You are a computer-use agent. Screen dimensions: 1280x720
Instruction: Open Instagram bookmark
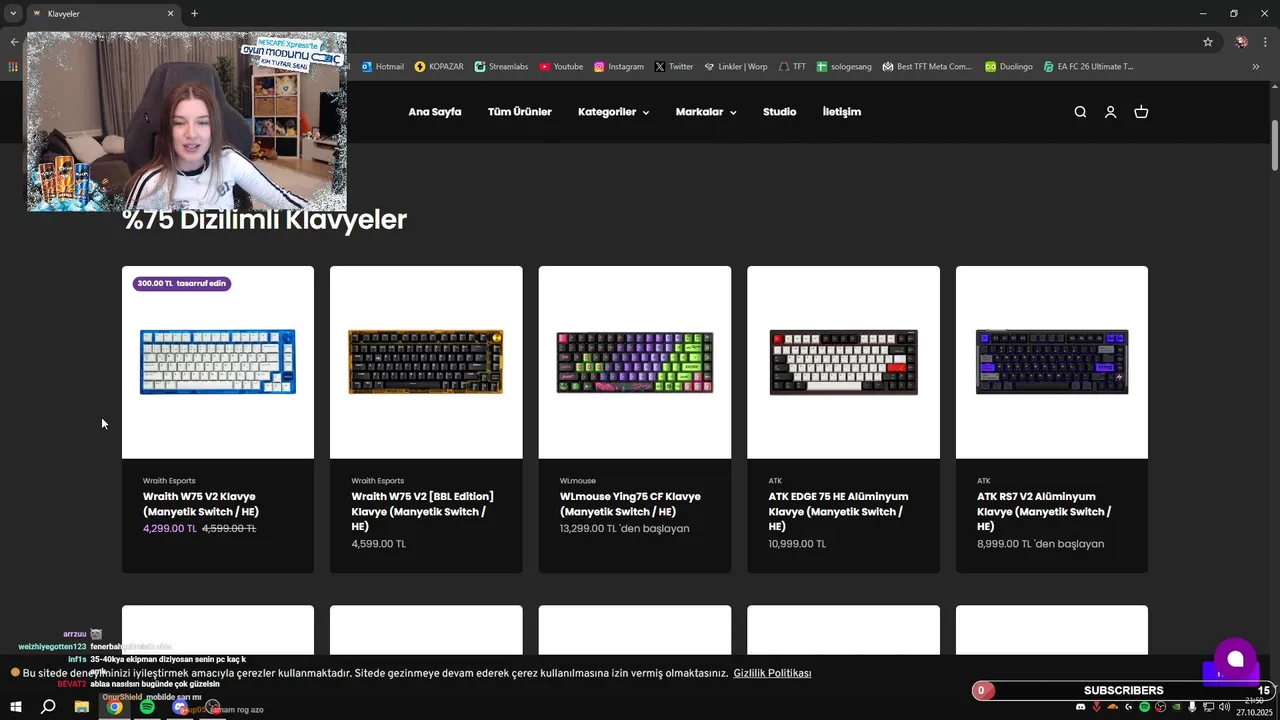(x=618, y=67)
